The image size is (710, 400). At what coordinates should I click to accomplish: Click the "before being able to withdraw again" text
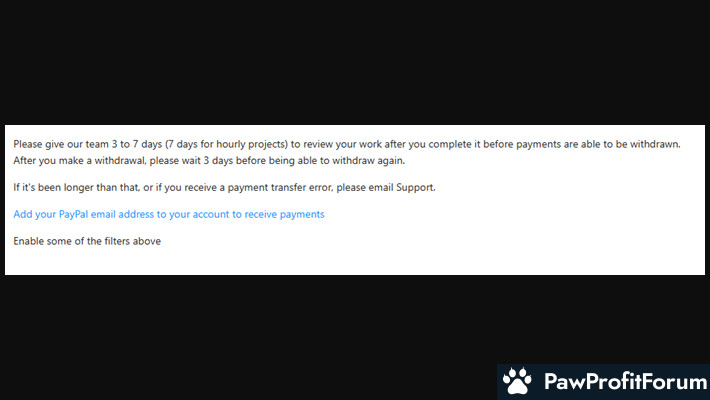(320, 160)
